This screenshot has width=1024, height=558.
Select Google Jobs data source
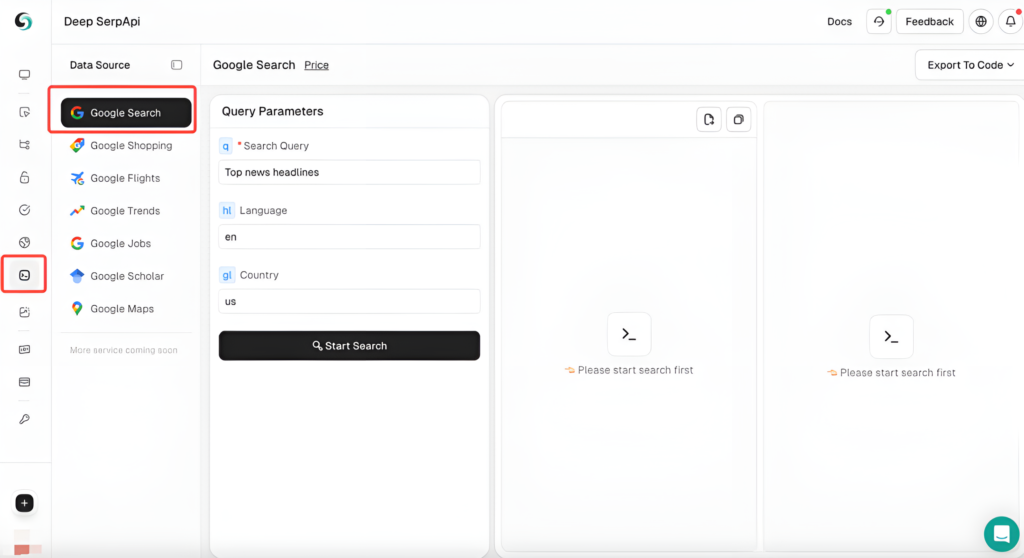pos(126,243)
